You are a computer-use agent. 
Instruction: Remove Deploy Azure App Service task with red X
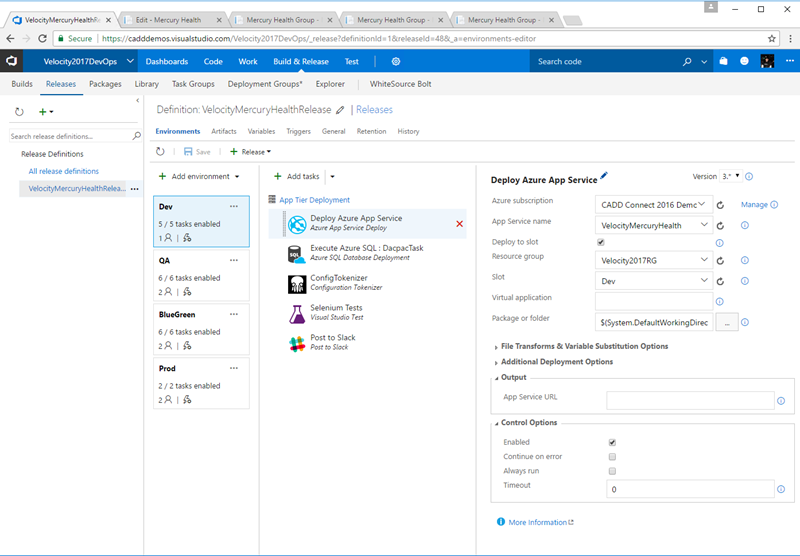pyautogui.click(x=459, y=223)
